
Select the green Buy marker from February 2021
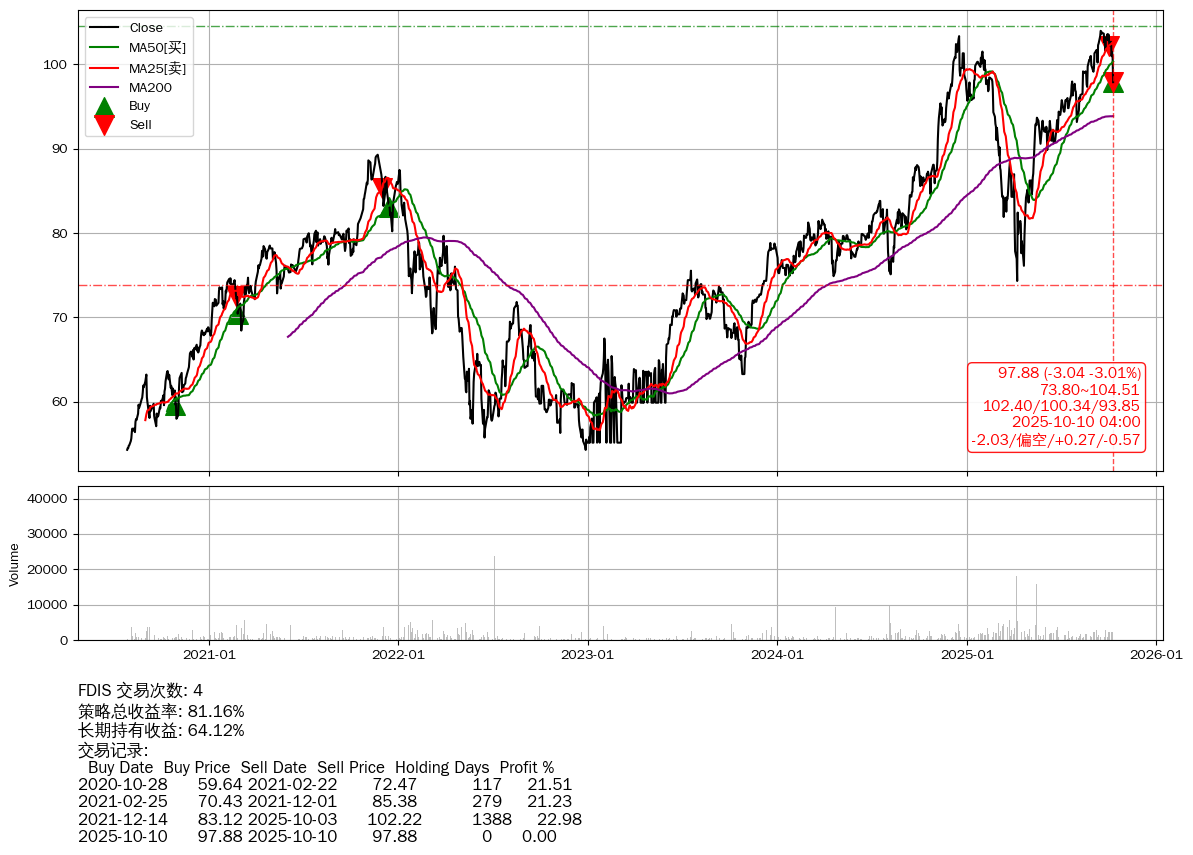point(237,315)
